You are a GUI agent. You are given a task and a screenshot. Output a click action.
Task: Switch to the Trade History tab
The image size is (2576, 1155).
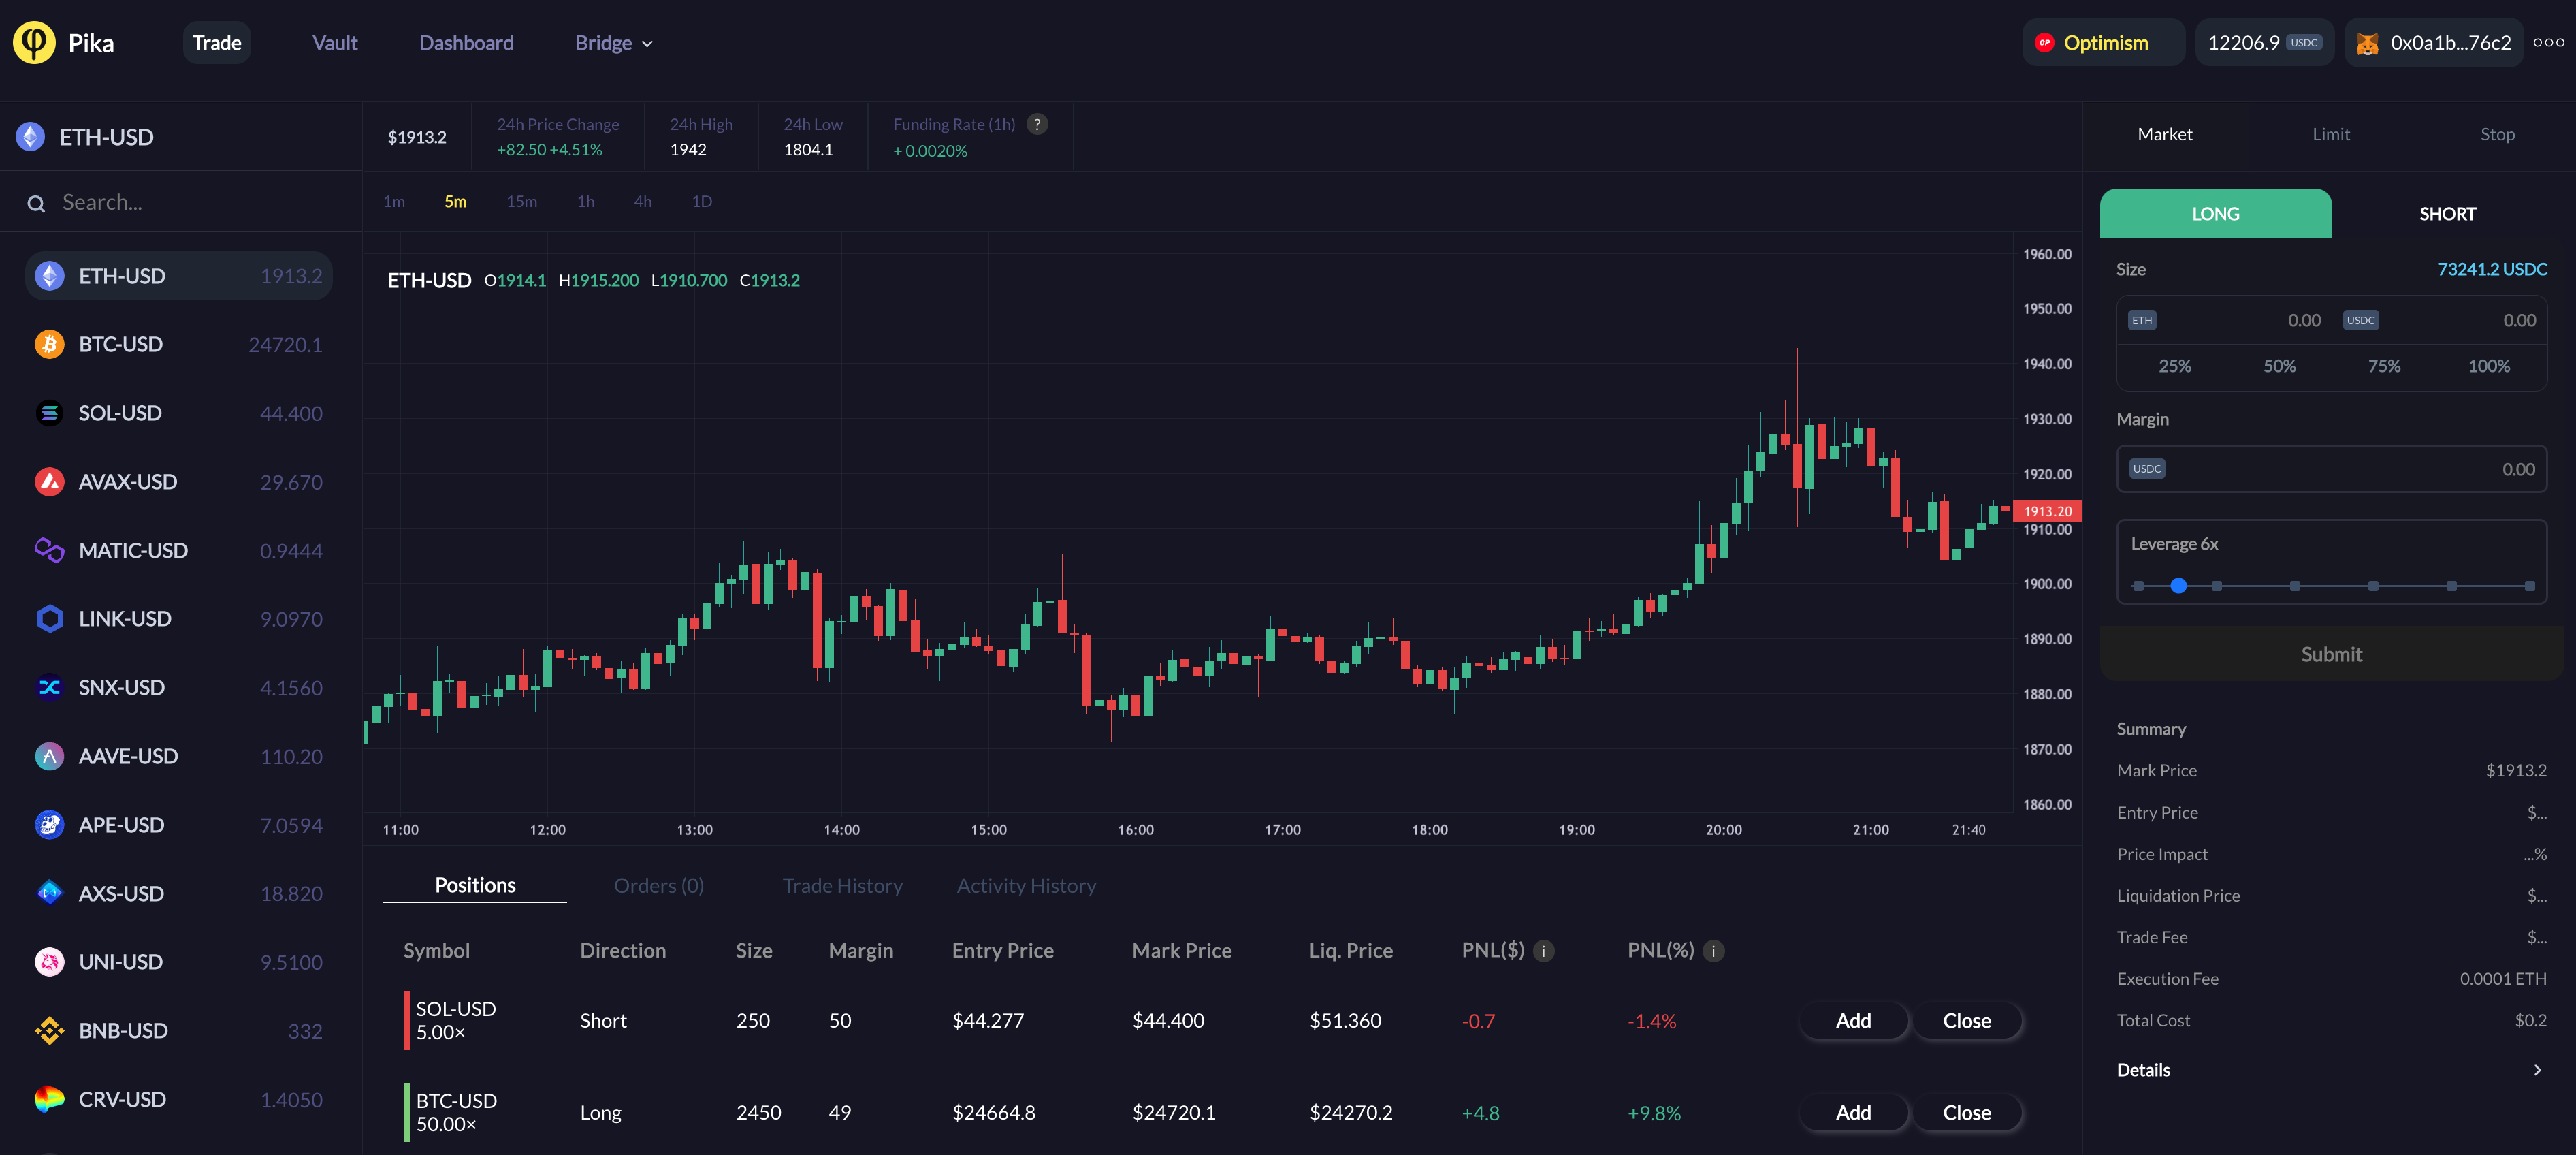pos(842,886)
